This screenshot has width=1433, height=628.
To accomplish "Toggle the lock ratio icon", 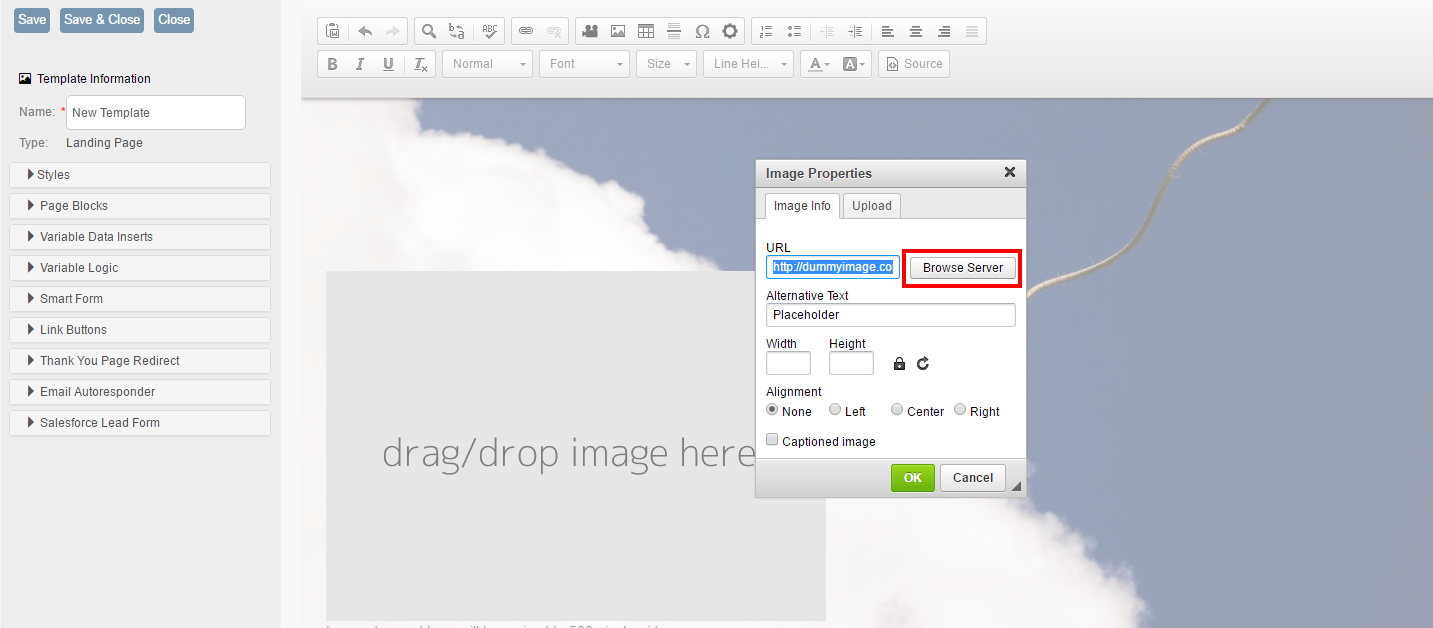I will [899, 364].
